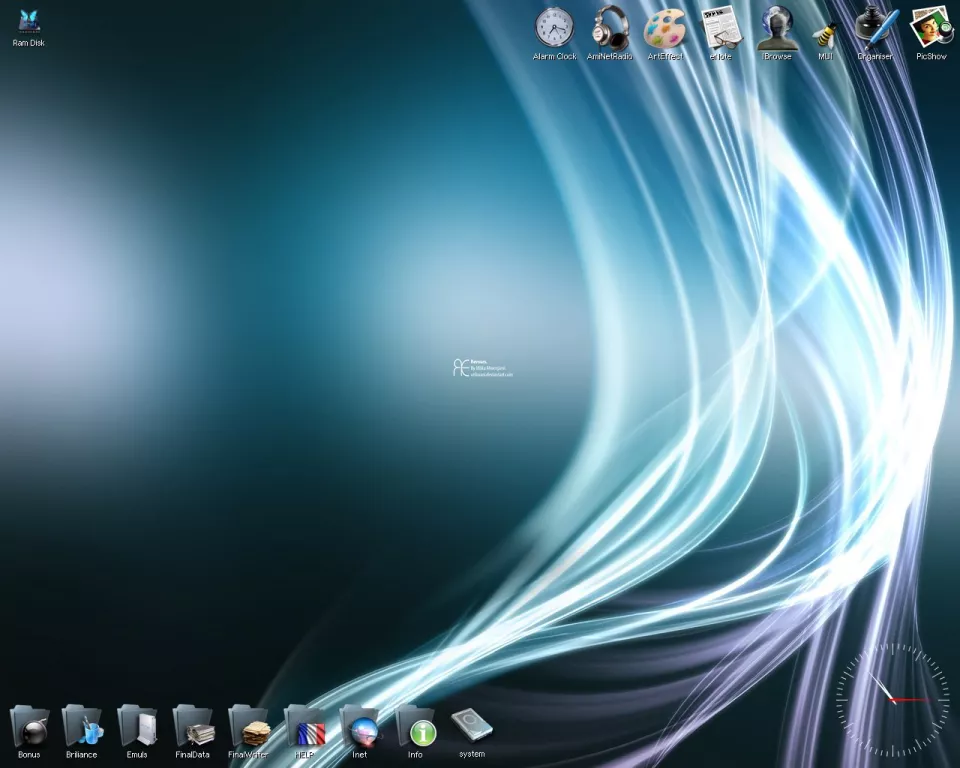Image resolution: width=960 pixels, height=768 pixels.
Task: Open the eNote newspaper icon
Action: [720, 27]
